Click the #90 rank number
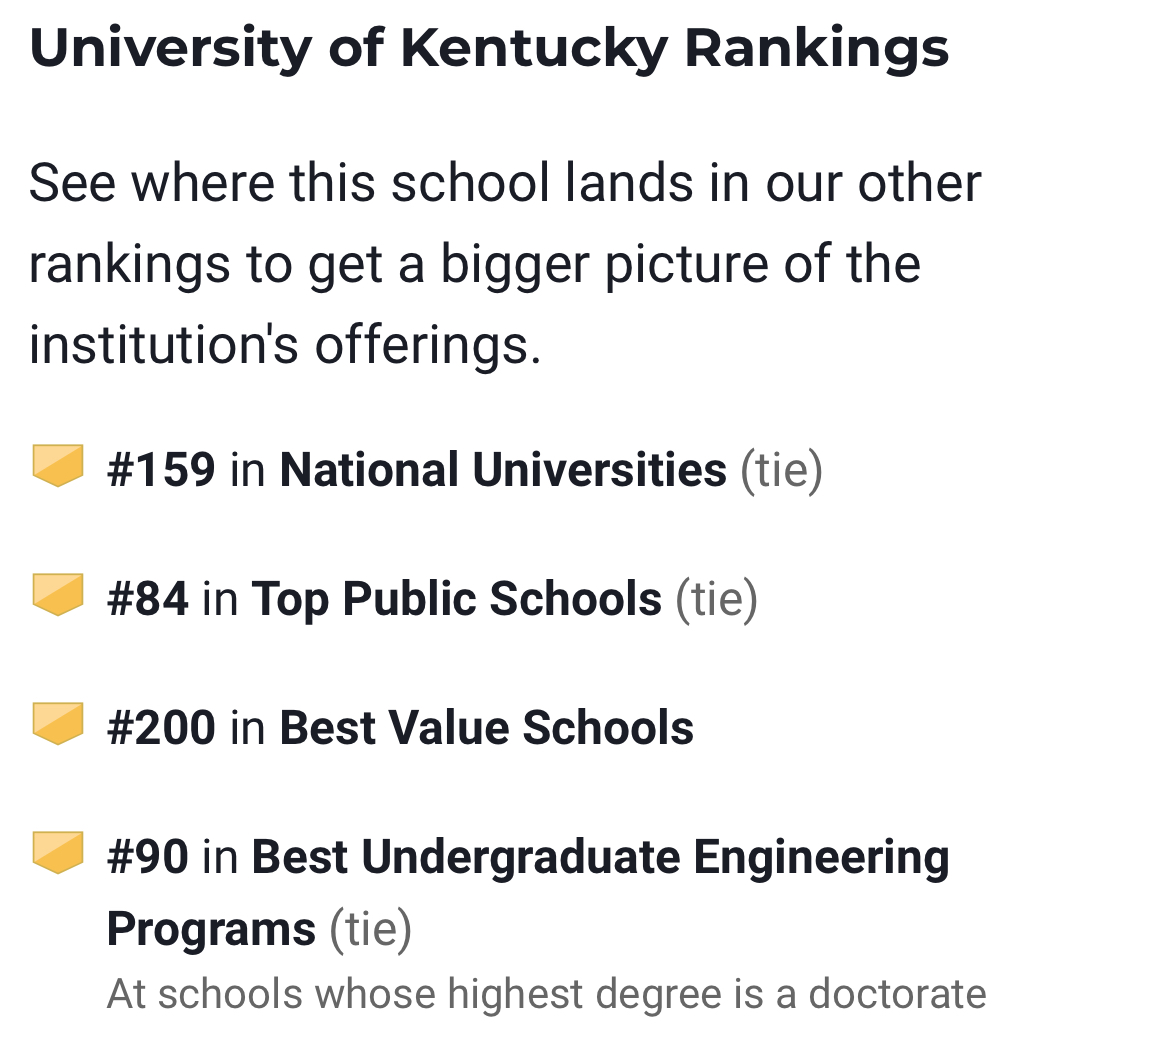 [x=147, y=857]
